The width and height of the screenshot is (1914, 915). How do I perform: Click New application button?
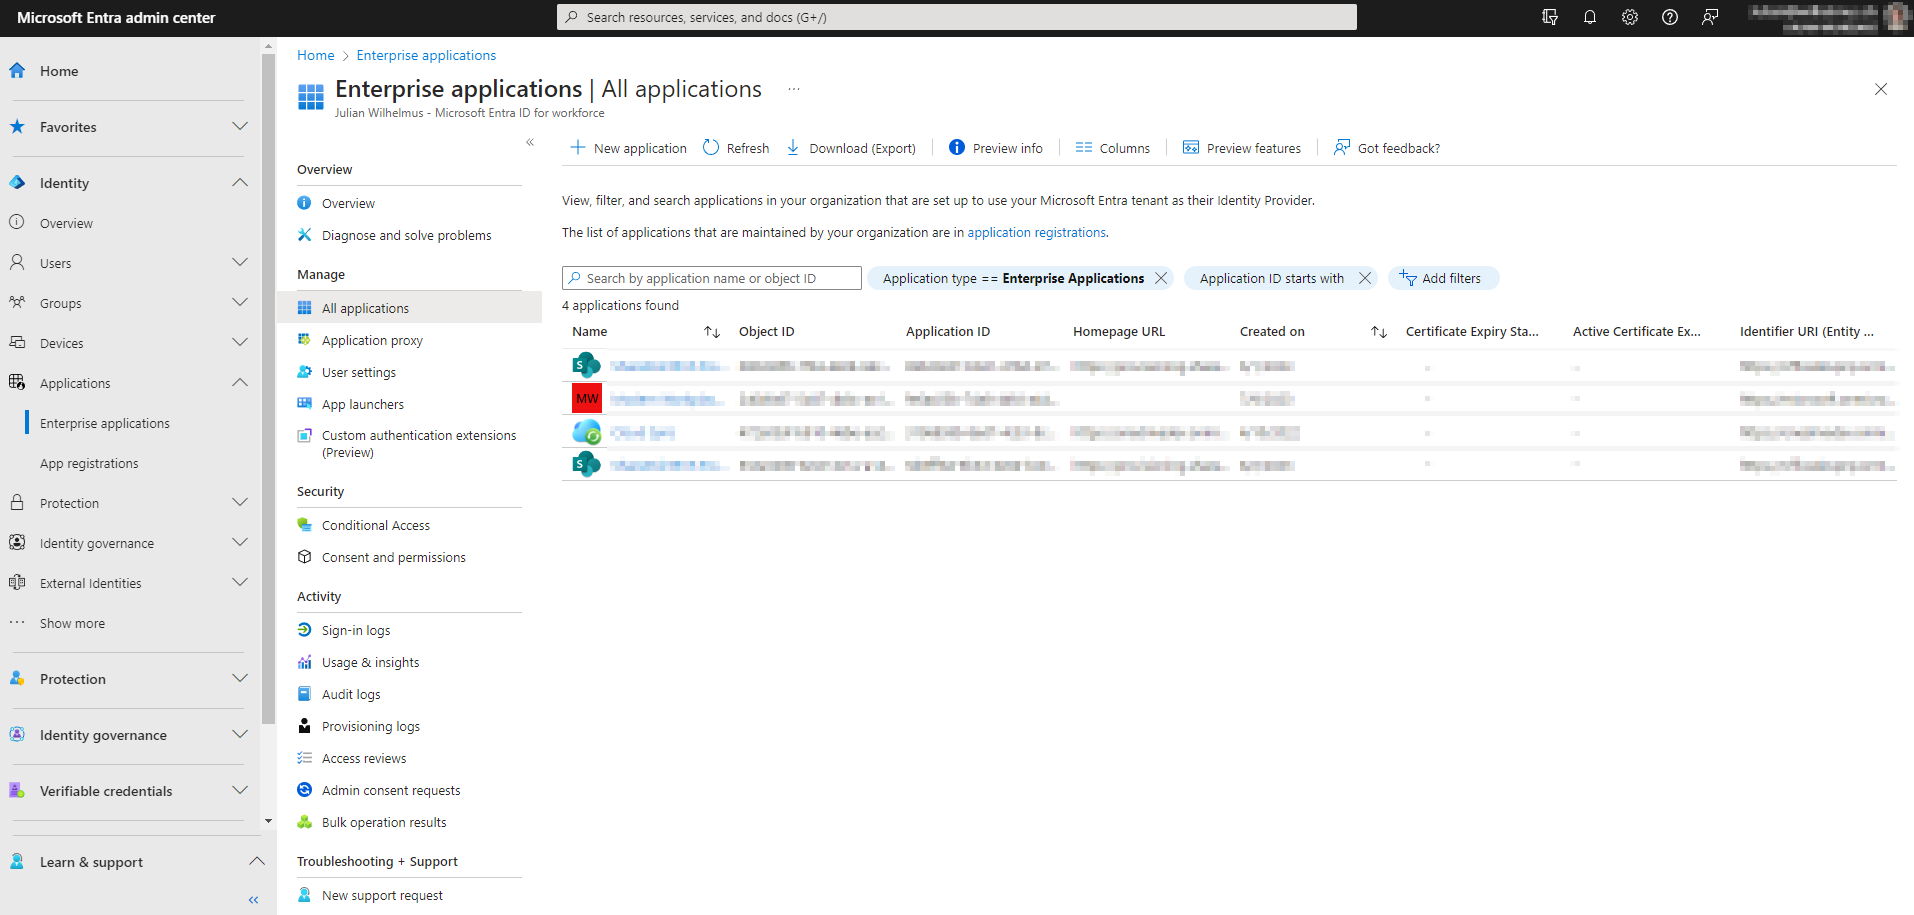click(x=628, y=148)
